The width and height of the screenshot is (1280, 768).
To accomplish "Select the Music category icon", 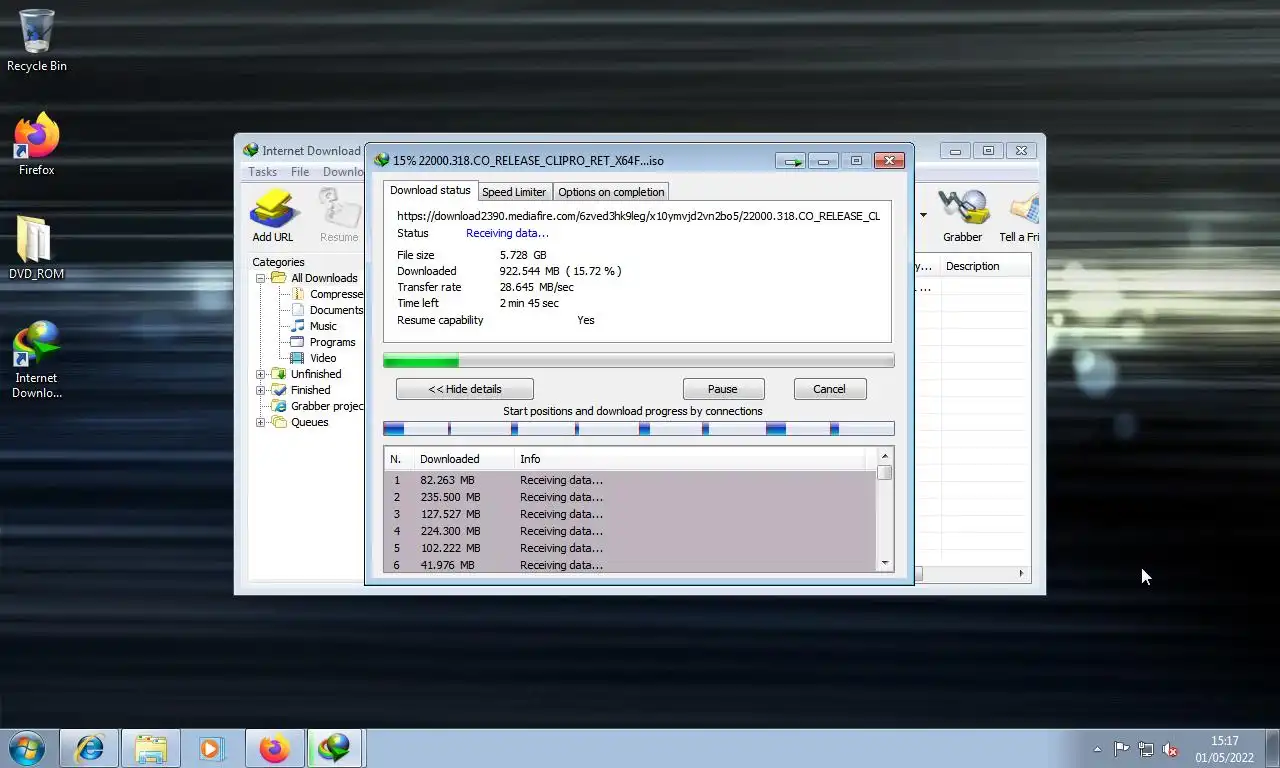I will [x=297, y=326].
